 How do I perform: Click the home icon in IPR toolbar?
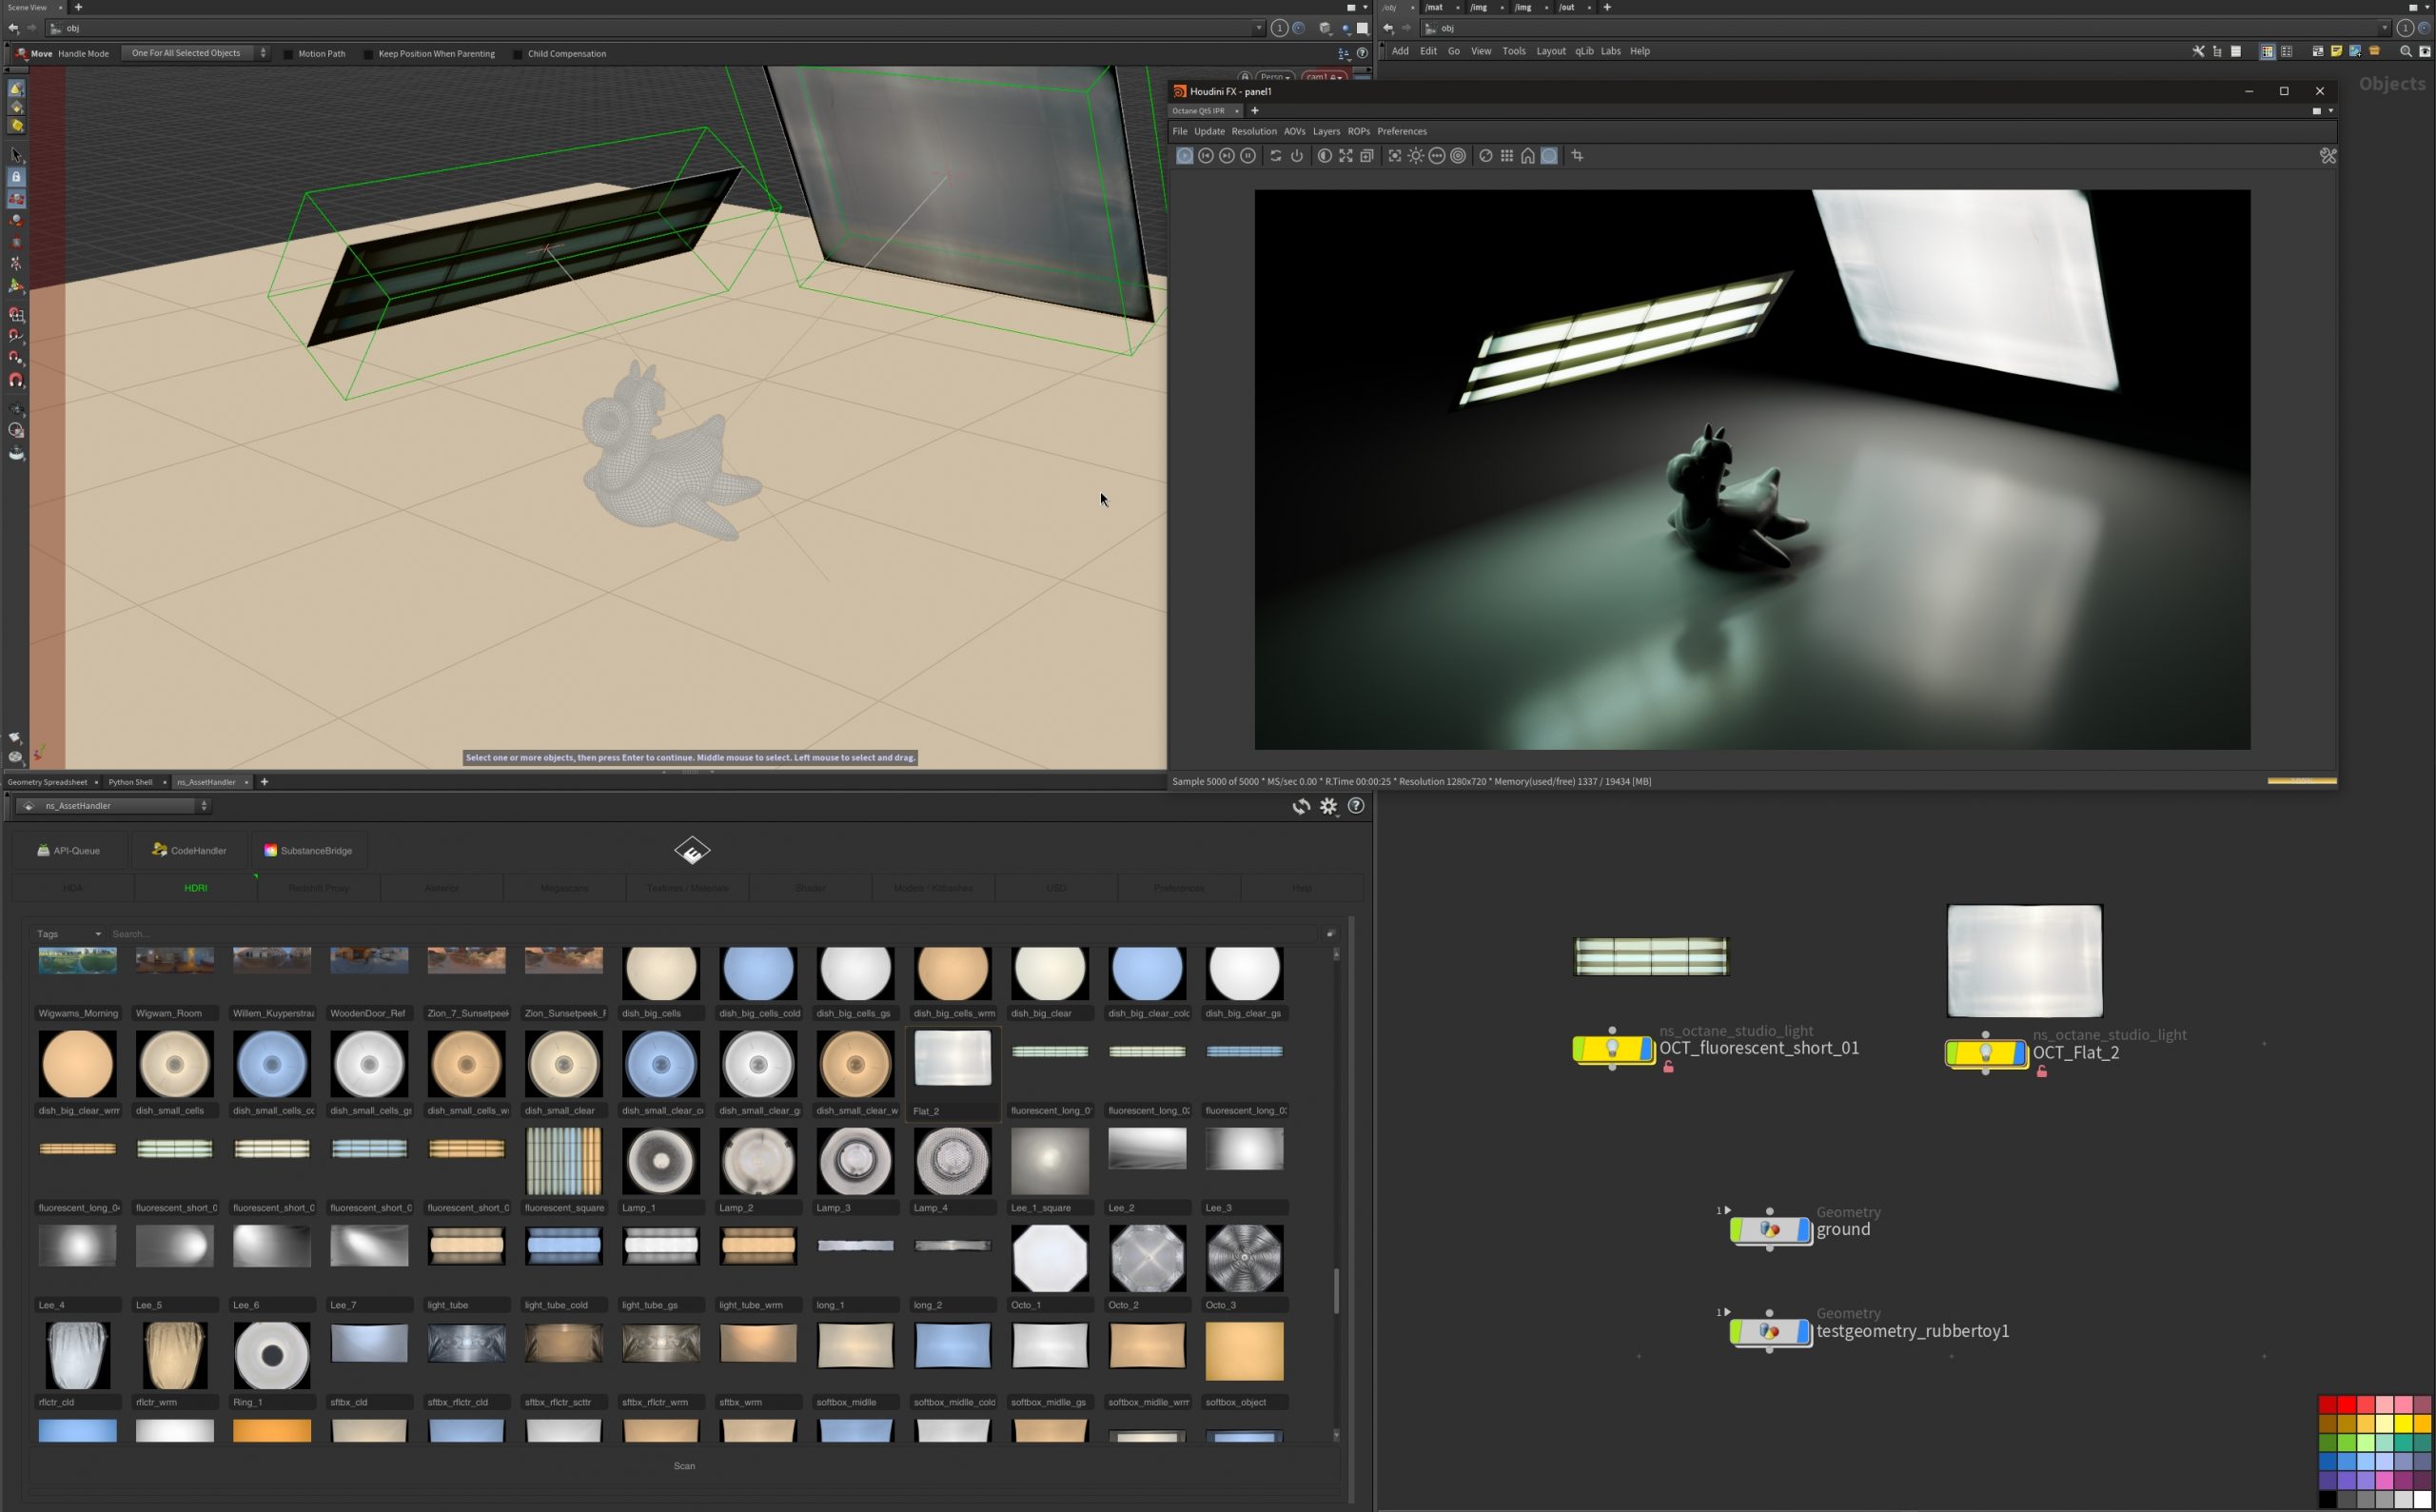[1527, 156]
